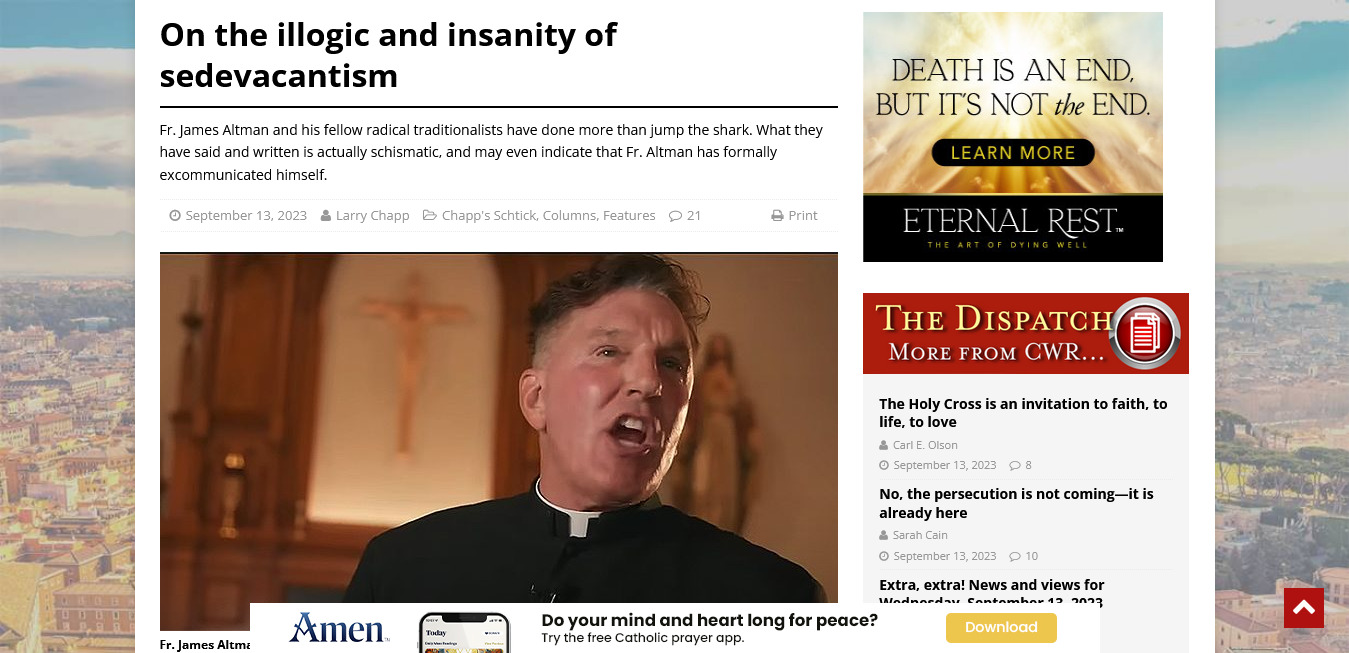Read 'The Holy Cross is an invitation' article

1023,413
